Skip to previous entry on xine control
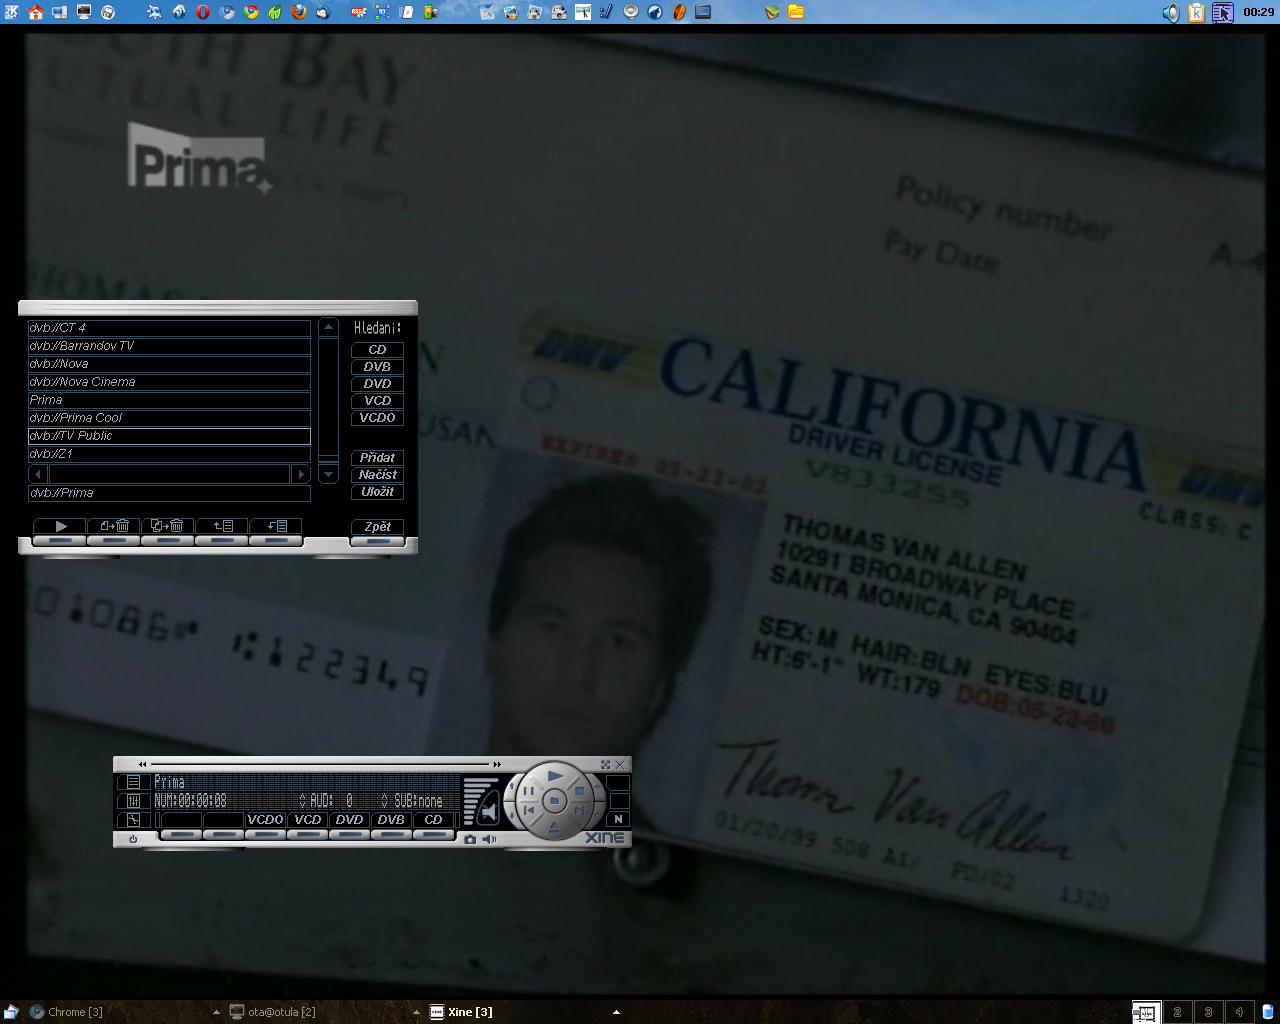This screenshot has height=1024, width=1280. point(528,810)
